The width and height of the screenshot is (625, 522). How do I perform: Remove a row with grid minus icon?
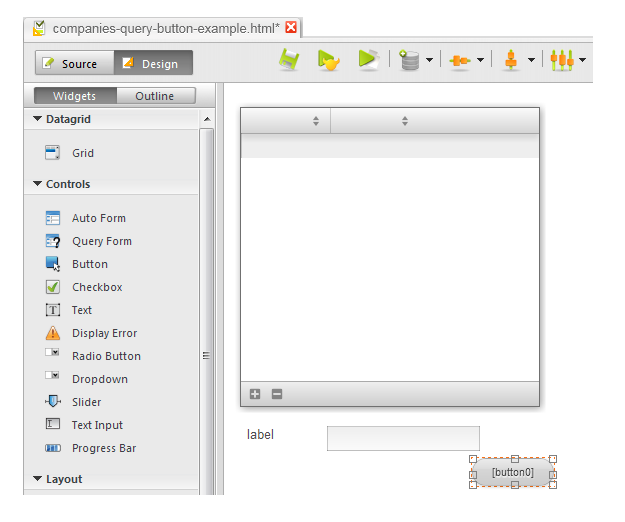pyautogui.click(x=277, y=394)
